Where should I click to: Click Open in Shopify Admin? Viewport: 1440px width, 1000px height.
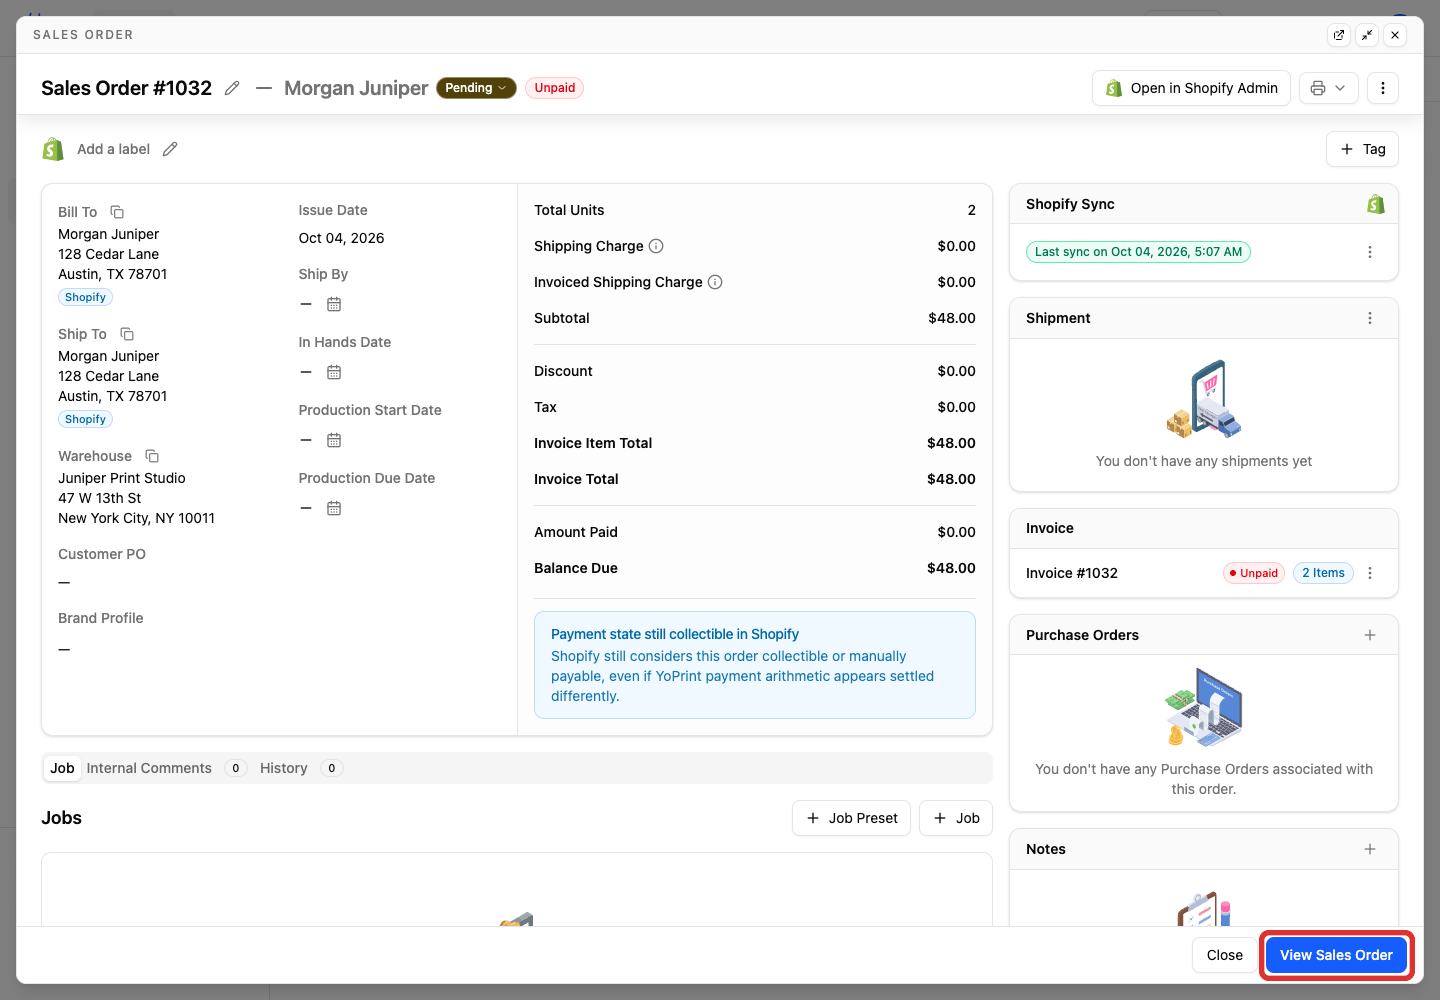click(1192, 88)
